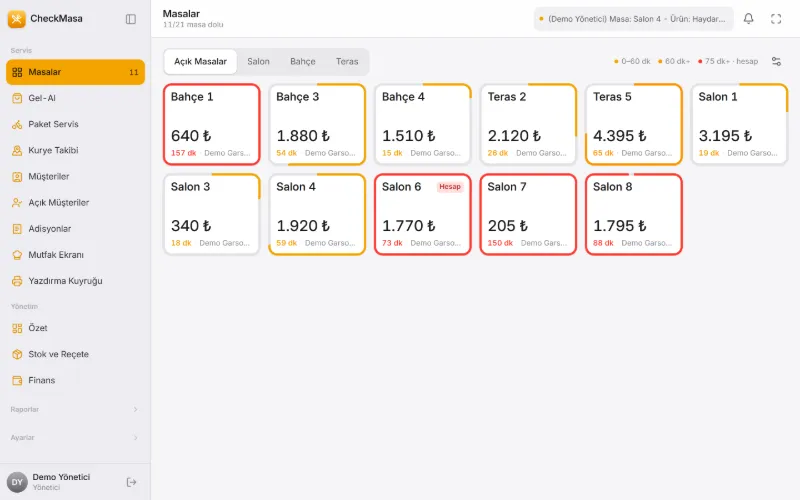This screenshot has height=500, width=800.
Task: Open the Bahçe 1 table card
Action: (211, 124)
